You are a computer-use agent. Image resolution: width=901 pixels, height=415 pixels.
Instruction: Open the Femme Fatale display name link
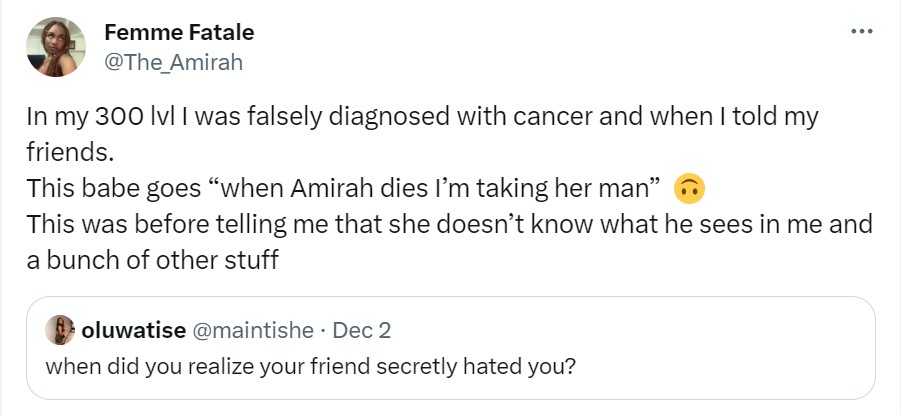point(179,32)
